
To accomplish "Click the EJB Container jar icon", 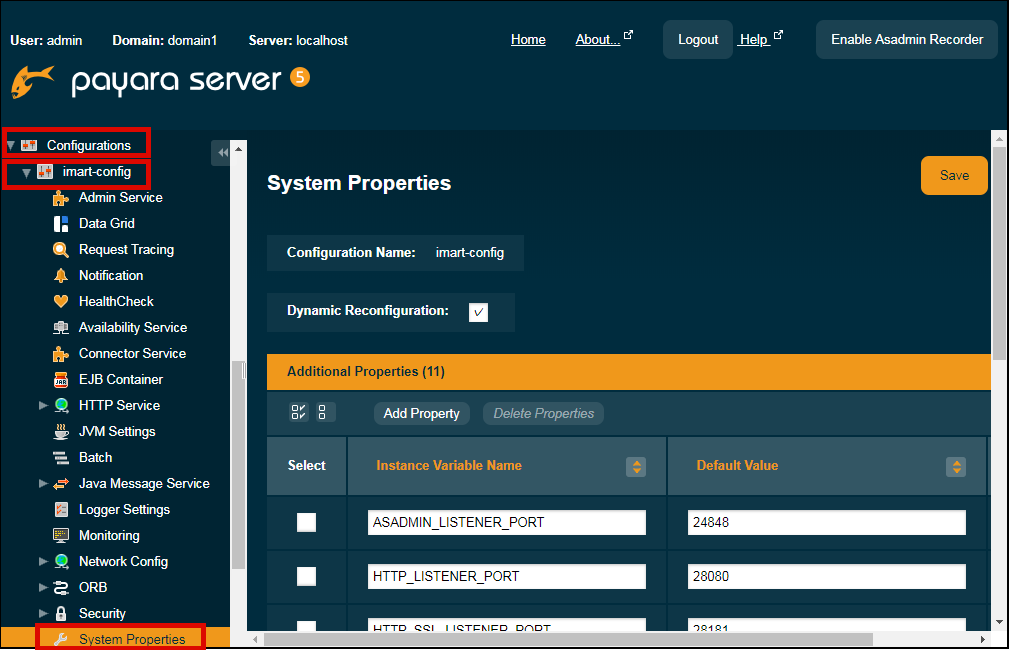I will point(61,380).
